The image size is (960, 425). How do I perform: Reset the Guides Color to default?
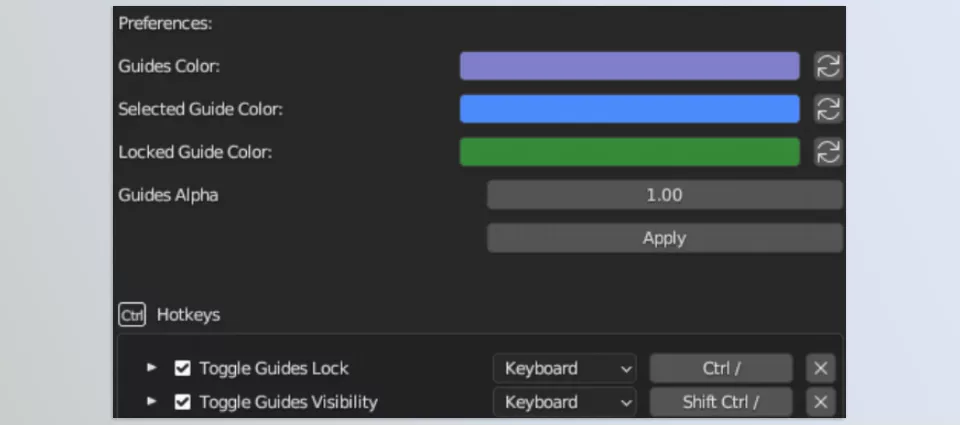click(828, 67)
